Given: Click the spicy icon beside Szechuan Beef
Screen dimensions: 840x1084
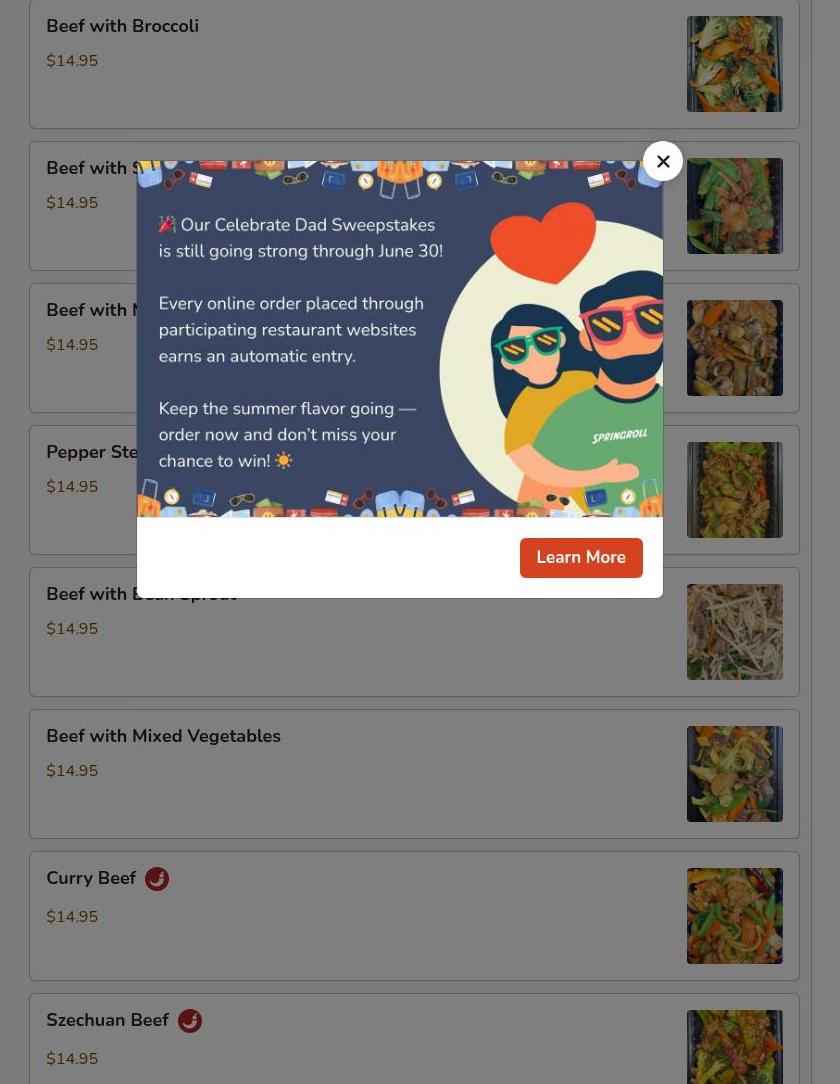Looking at the screenshot, I should [190, 1020].
